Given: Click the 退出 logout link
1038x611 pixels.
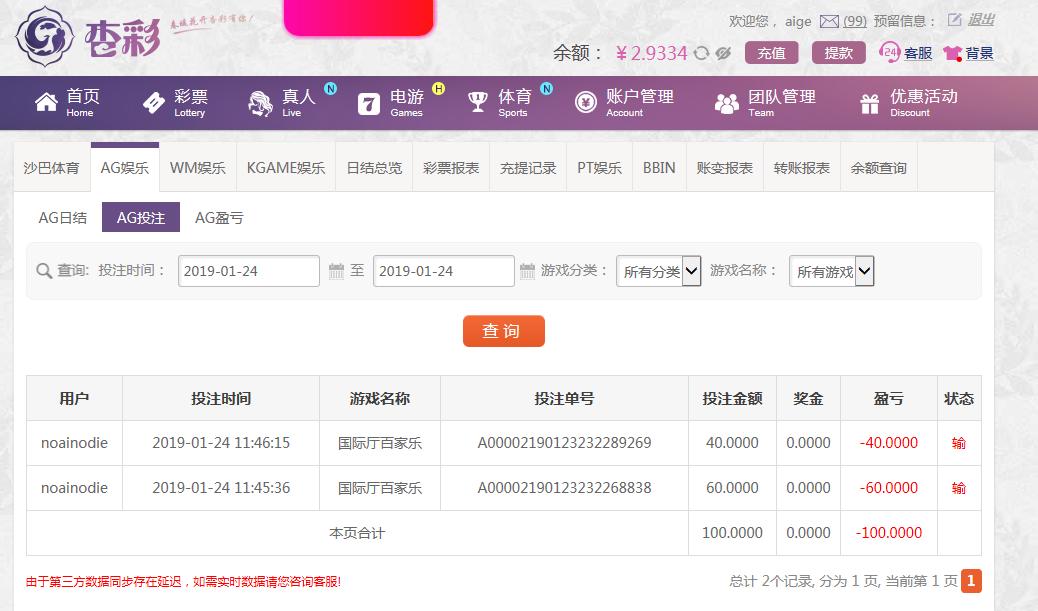Looking at the screenshot, I should coord(980,20).
